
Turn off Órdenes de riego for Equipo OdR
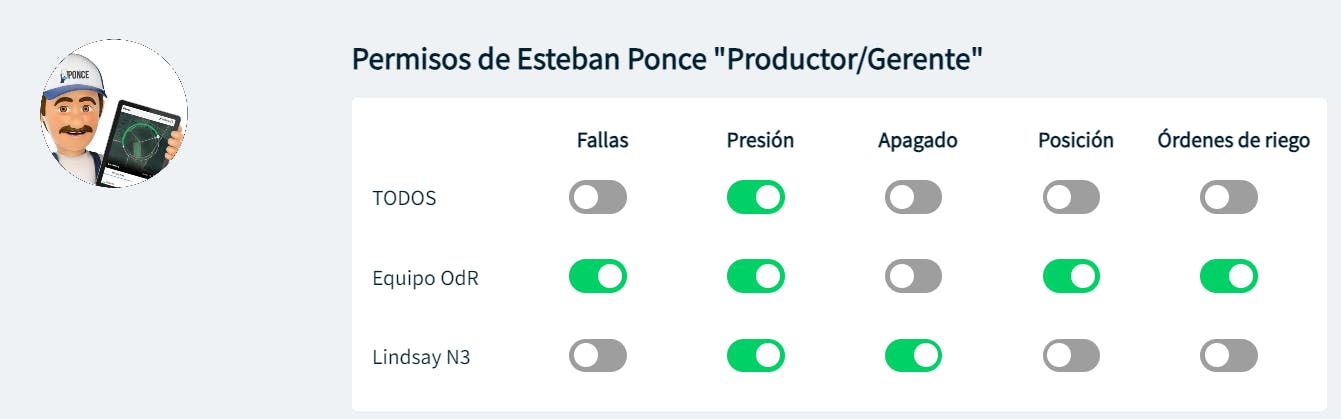[x=1229, y=276]
